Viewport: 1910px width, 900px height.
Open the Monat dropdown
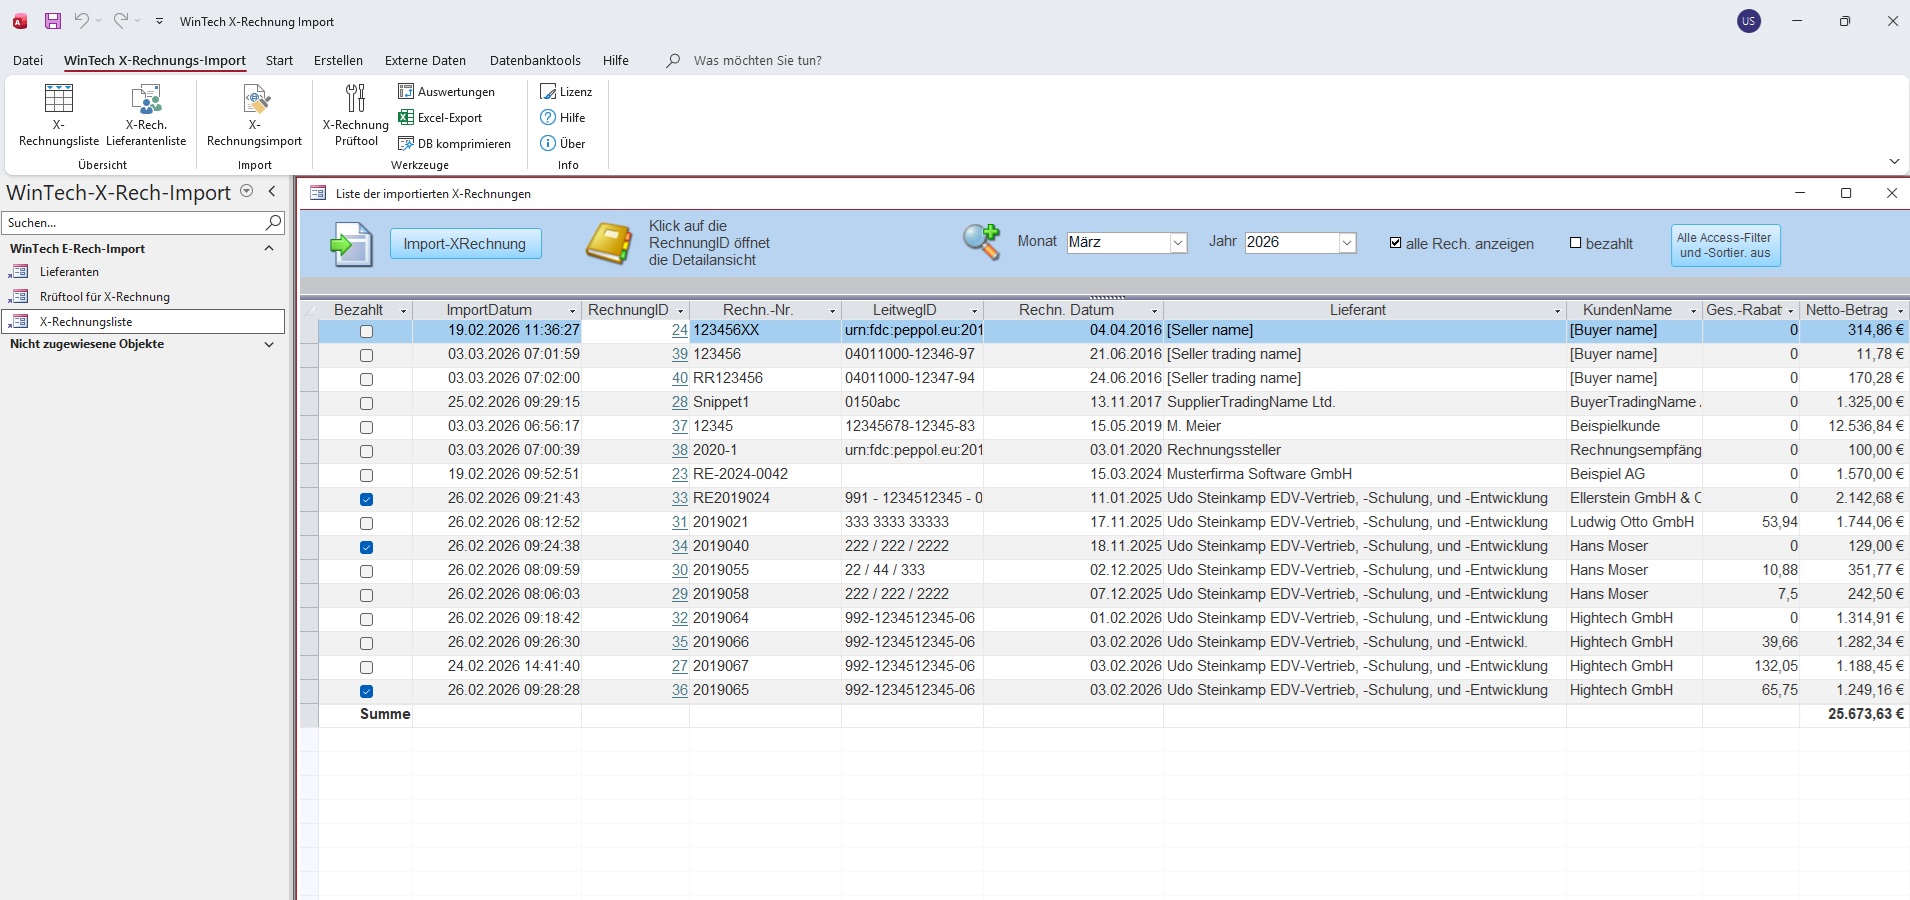[x=1177, y=243]
